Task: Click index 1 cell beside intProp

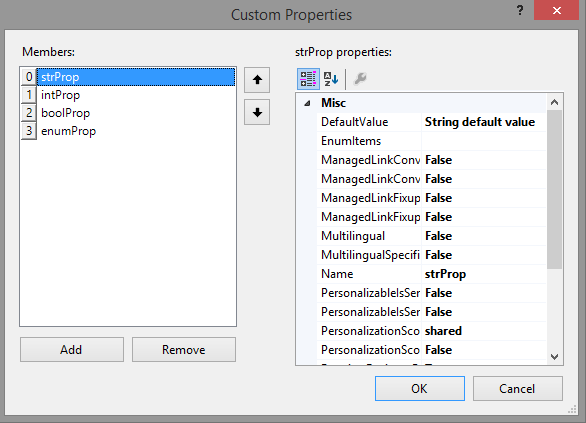Action: pyautogui.click(x=29, y=95)
